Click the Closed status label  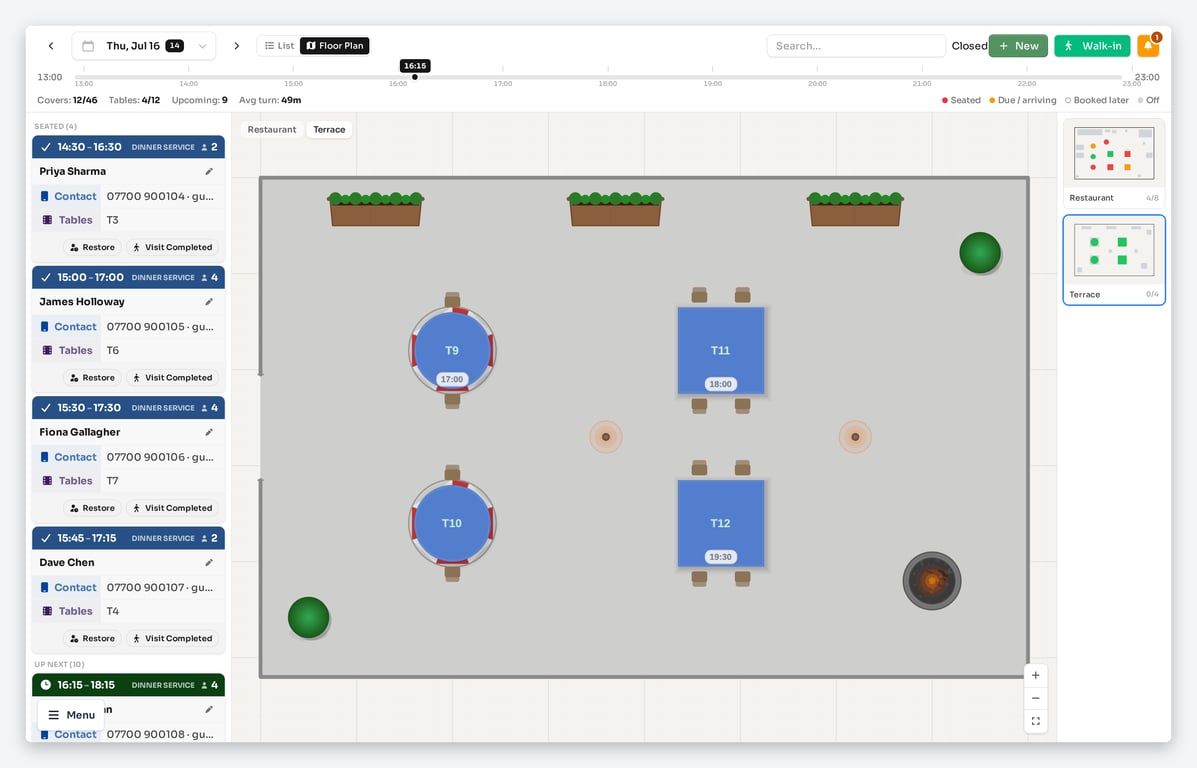(970, 46)
